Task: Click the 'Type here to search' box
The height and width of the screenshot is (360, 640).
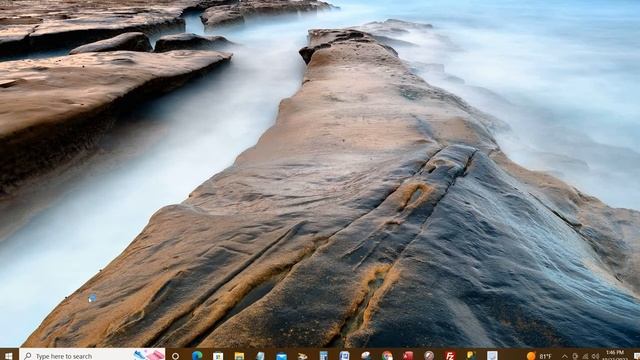Action: click(x=92, y=355)
